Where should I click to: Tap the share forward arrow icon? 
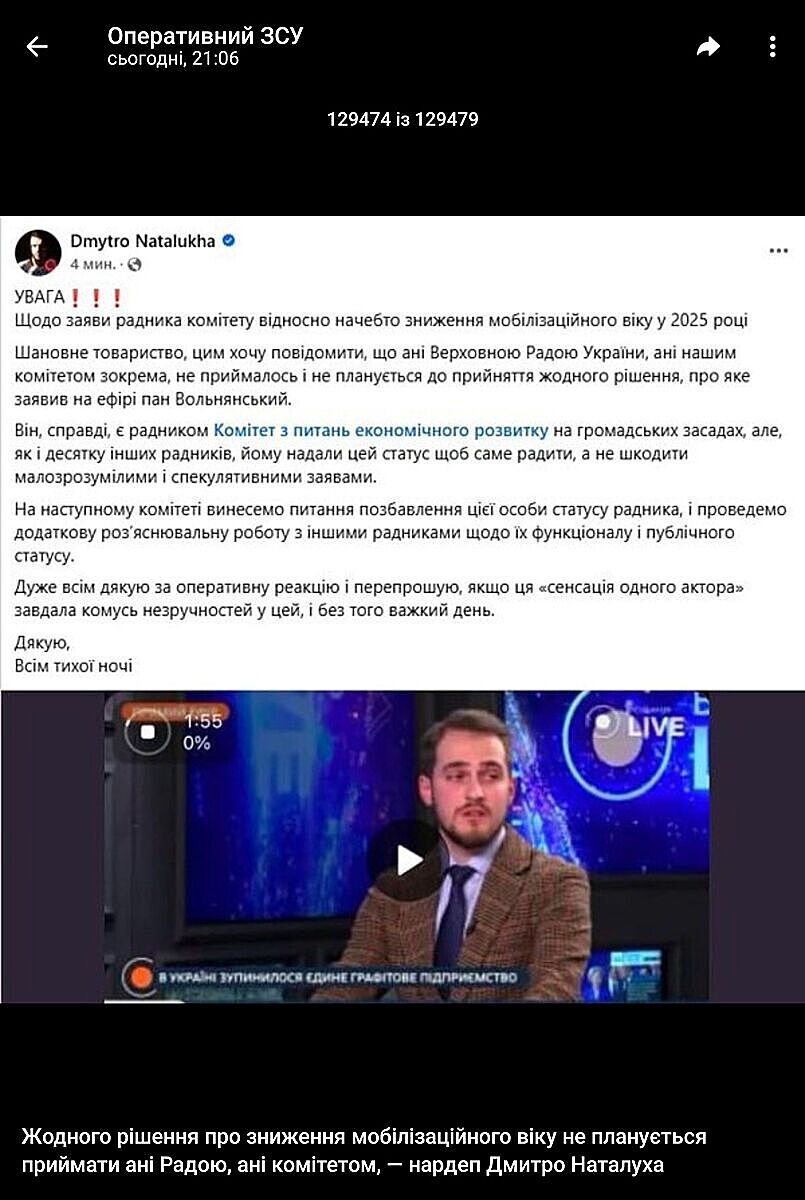point(708,46)
